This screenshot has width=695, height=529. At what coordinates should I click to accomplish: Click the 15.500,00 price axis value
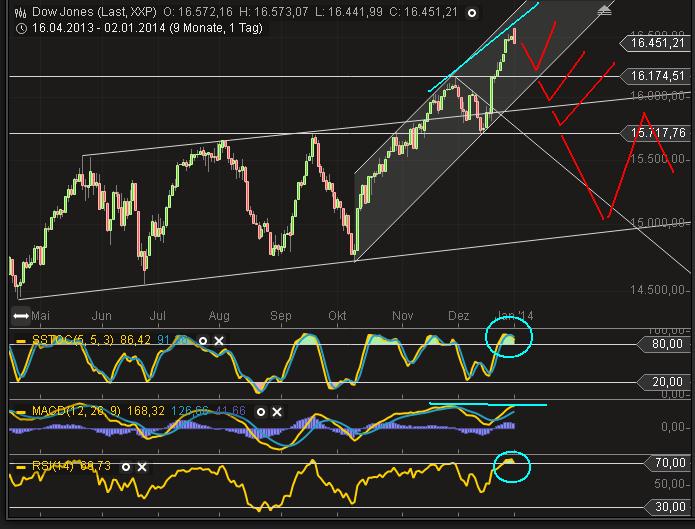tap(658, 159)
